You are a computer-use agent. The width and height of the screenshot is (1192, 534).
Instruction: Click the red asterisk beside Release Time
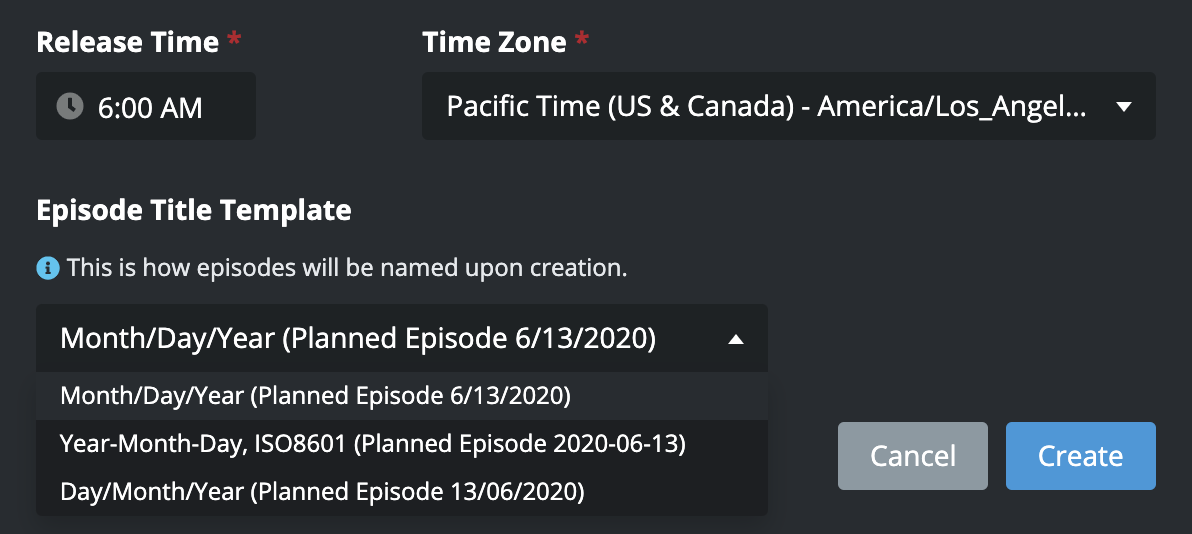coord(234,42)
